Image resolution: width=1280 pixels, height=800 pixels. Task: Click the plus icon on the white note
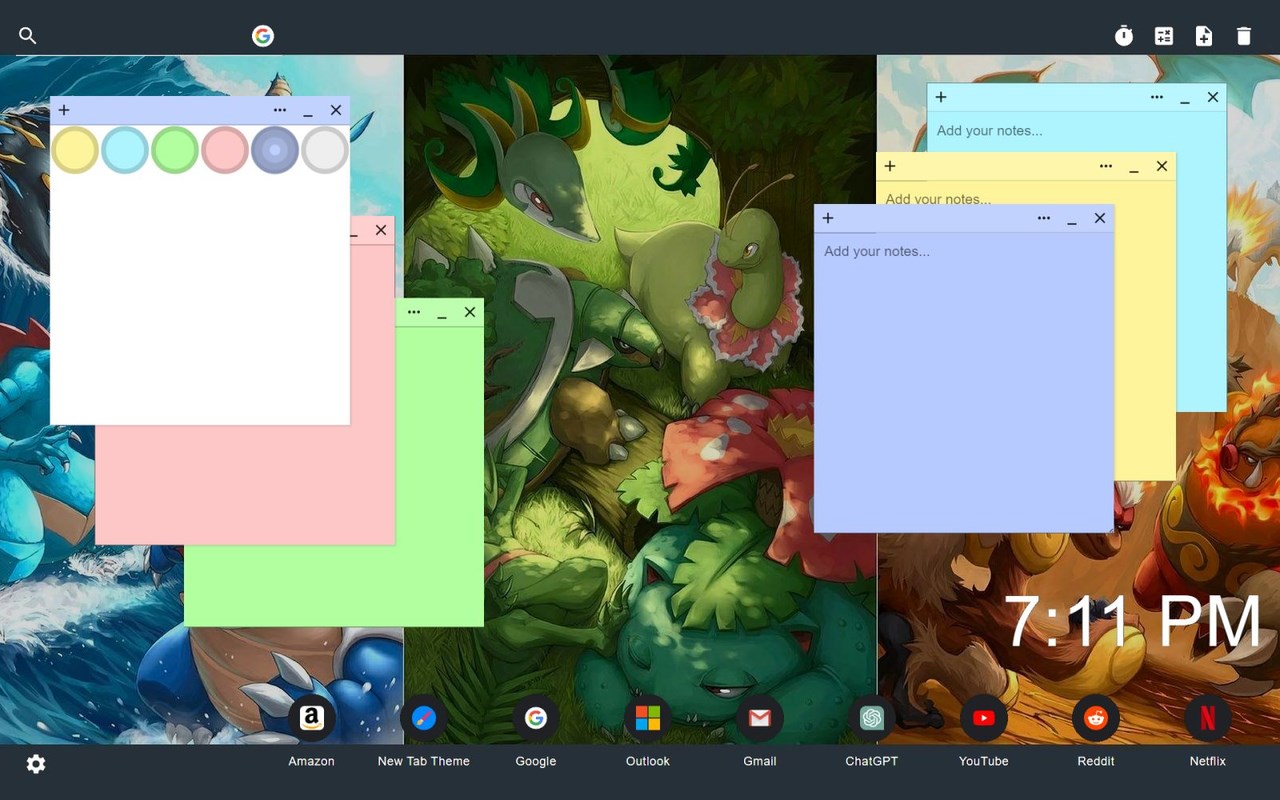pos(64,110)
